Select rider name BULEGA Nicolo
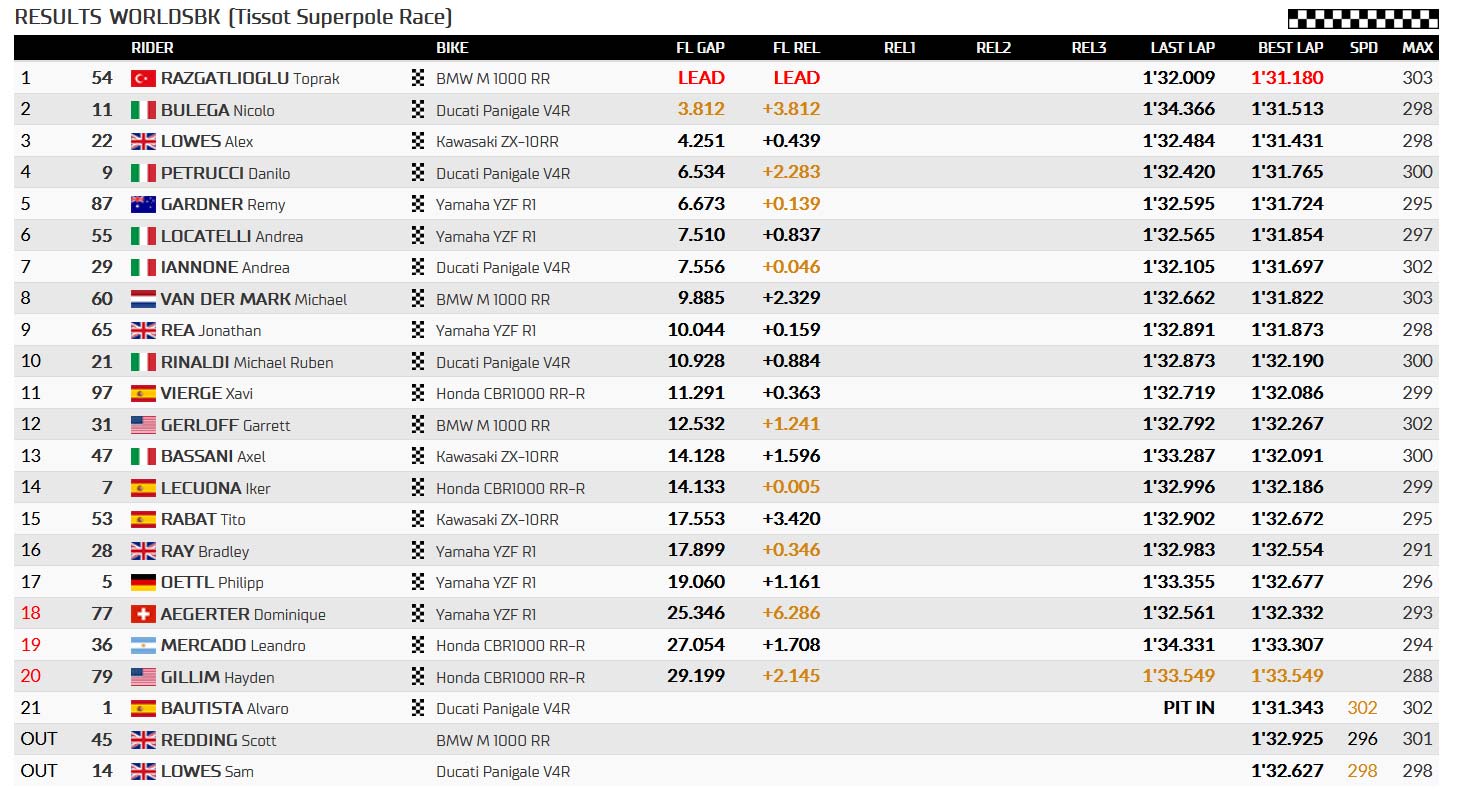 click(x=218, y=110)
